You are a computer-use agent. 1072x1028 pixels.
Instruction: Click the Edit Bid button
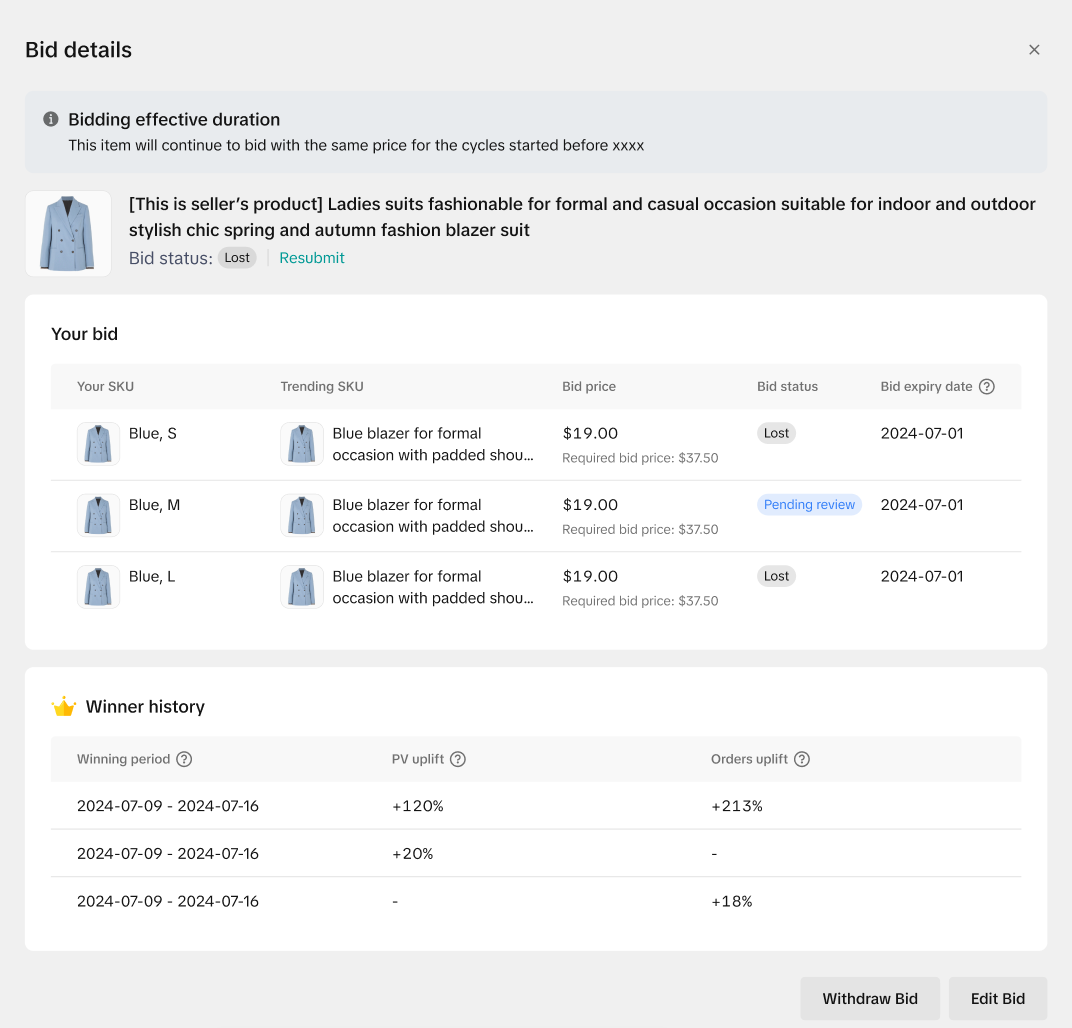pos(998,998)
